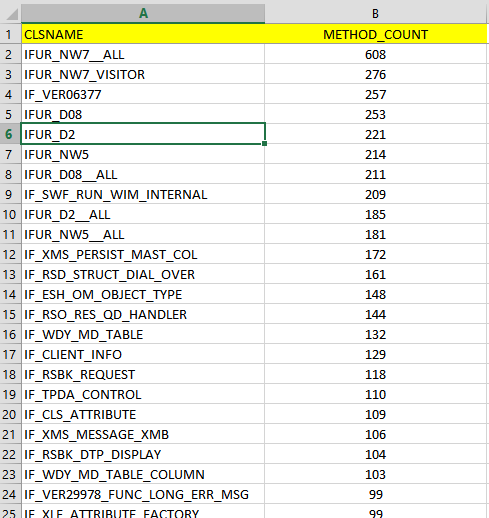Screen dimensions: 489x518
Task: Click method count value 106
Action: pyautogui.click(x=376, y=434)
